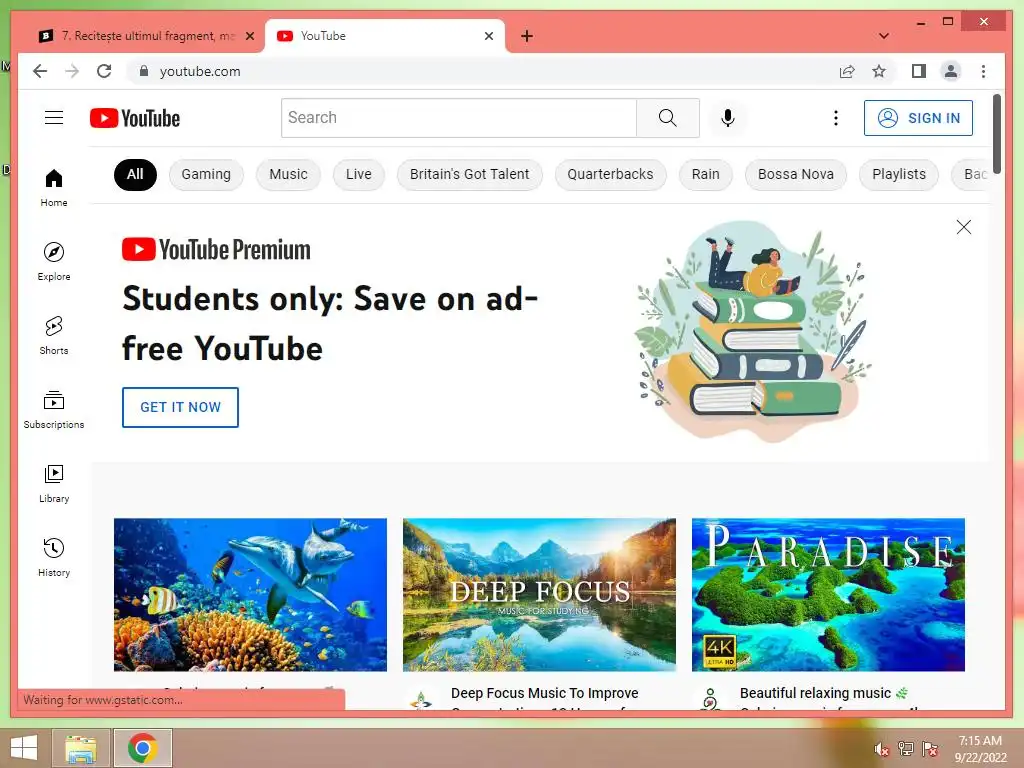Open a new browser tab
The height and width of the screenshot is (768, 1024).
[527, 36]
